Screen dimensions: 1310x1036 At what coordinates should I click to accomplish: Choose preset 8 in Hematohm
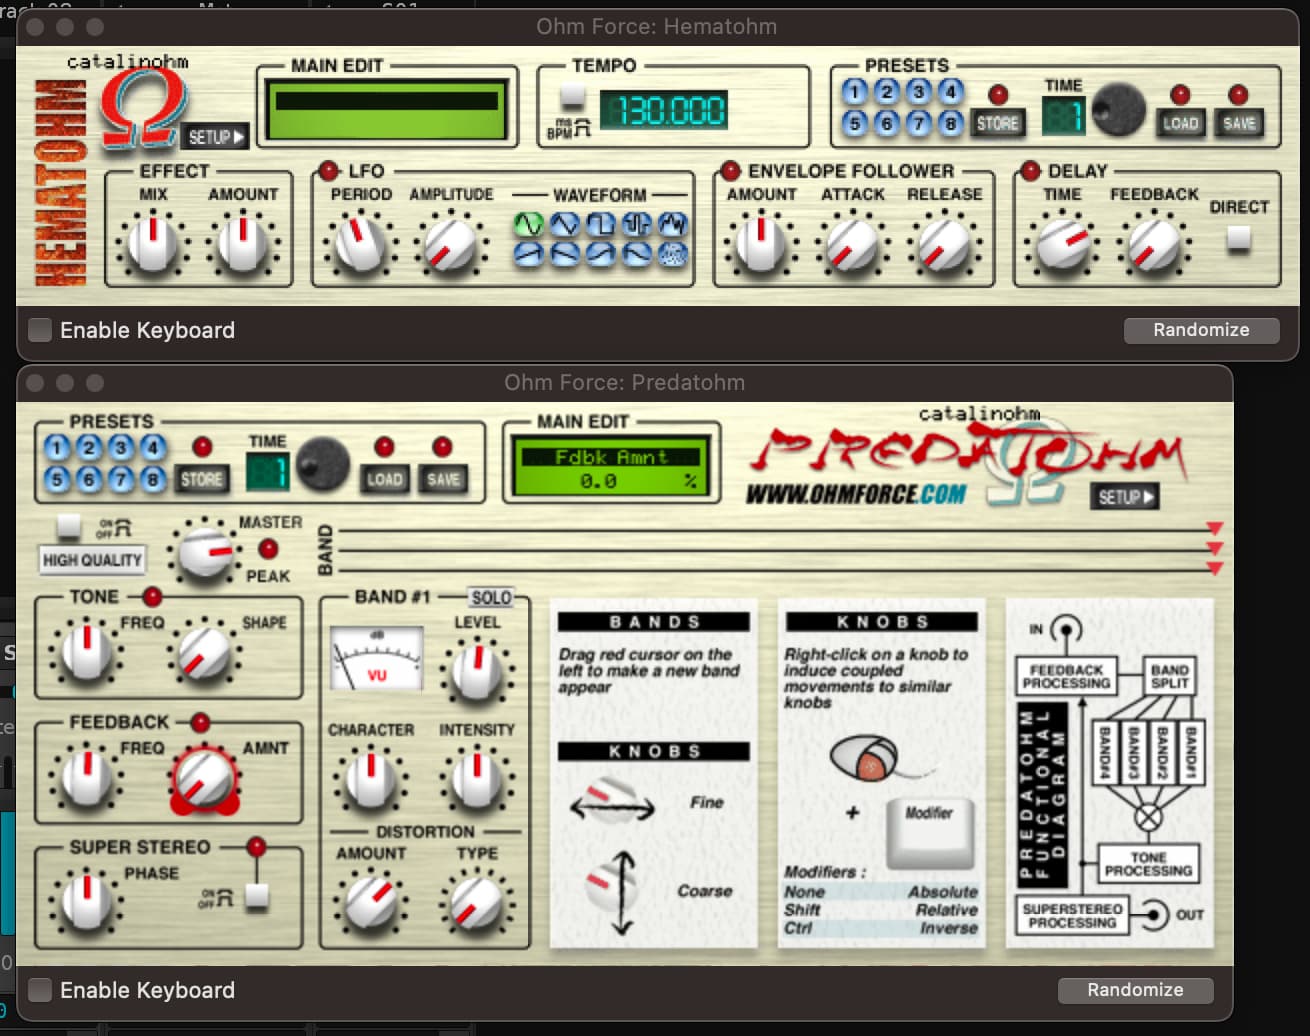pyautogui.click(x=950, y=123)
